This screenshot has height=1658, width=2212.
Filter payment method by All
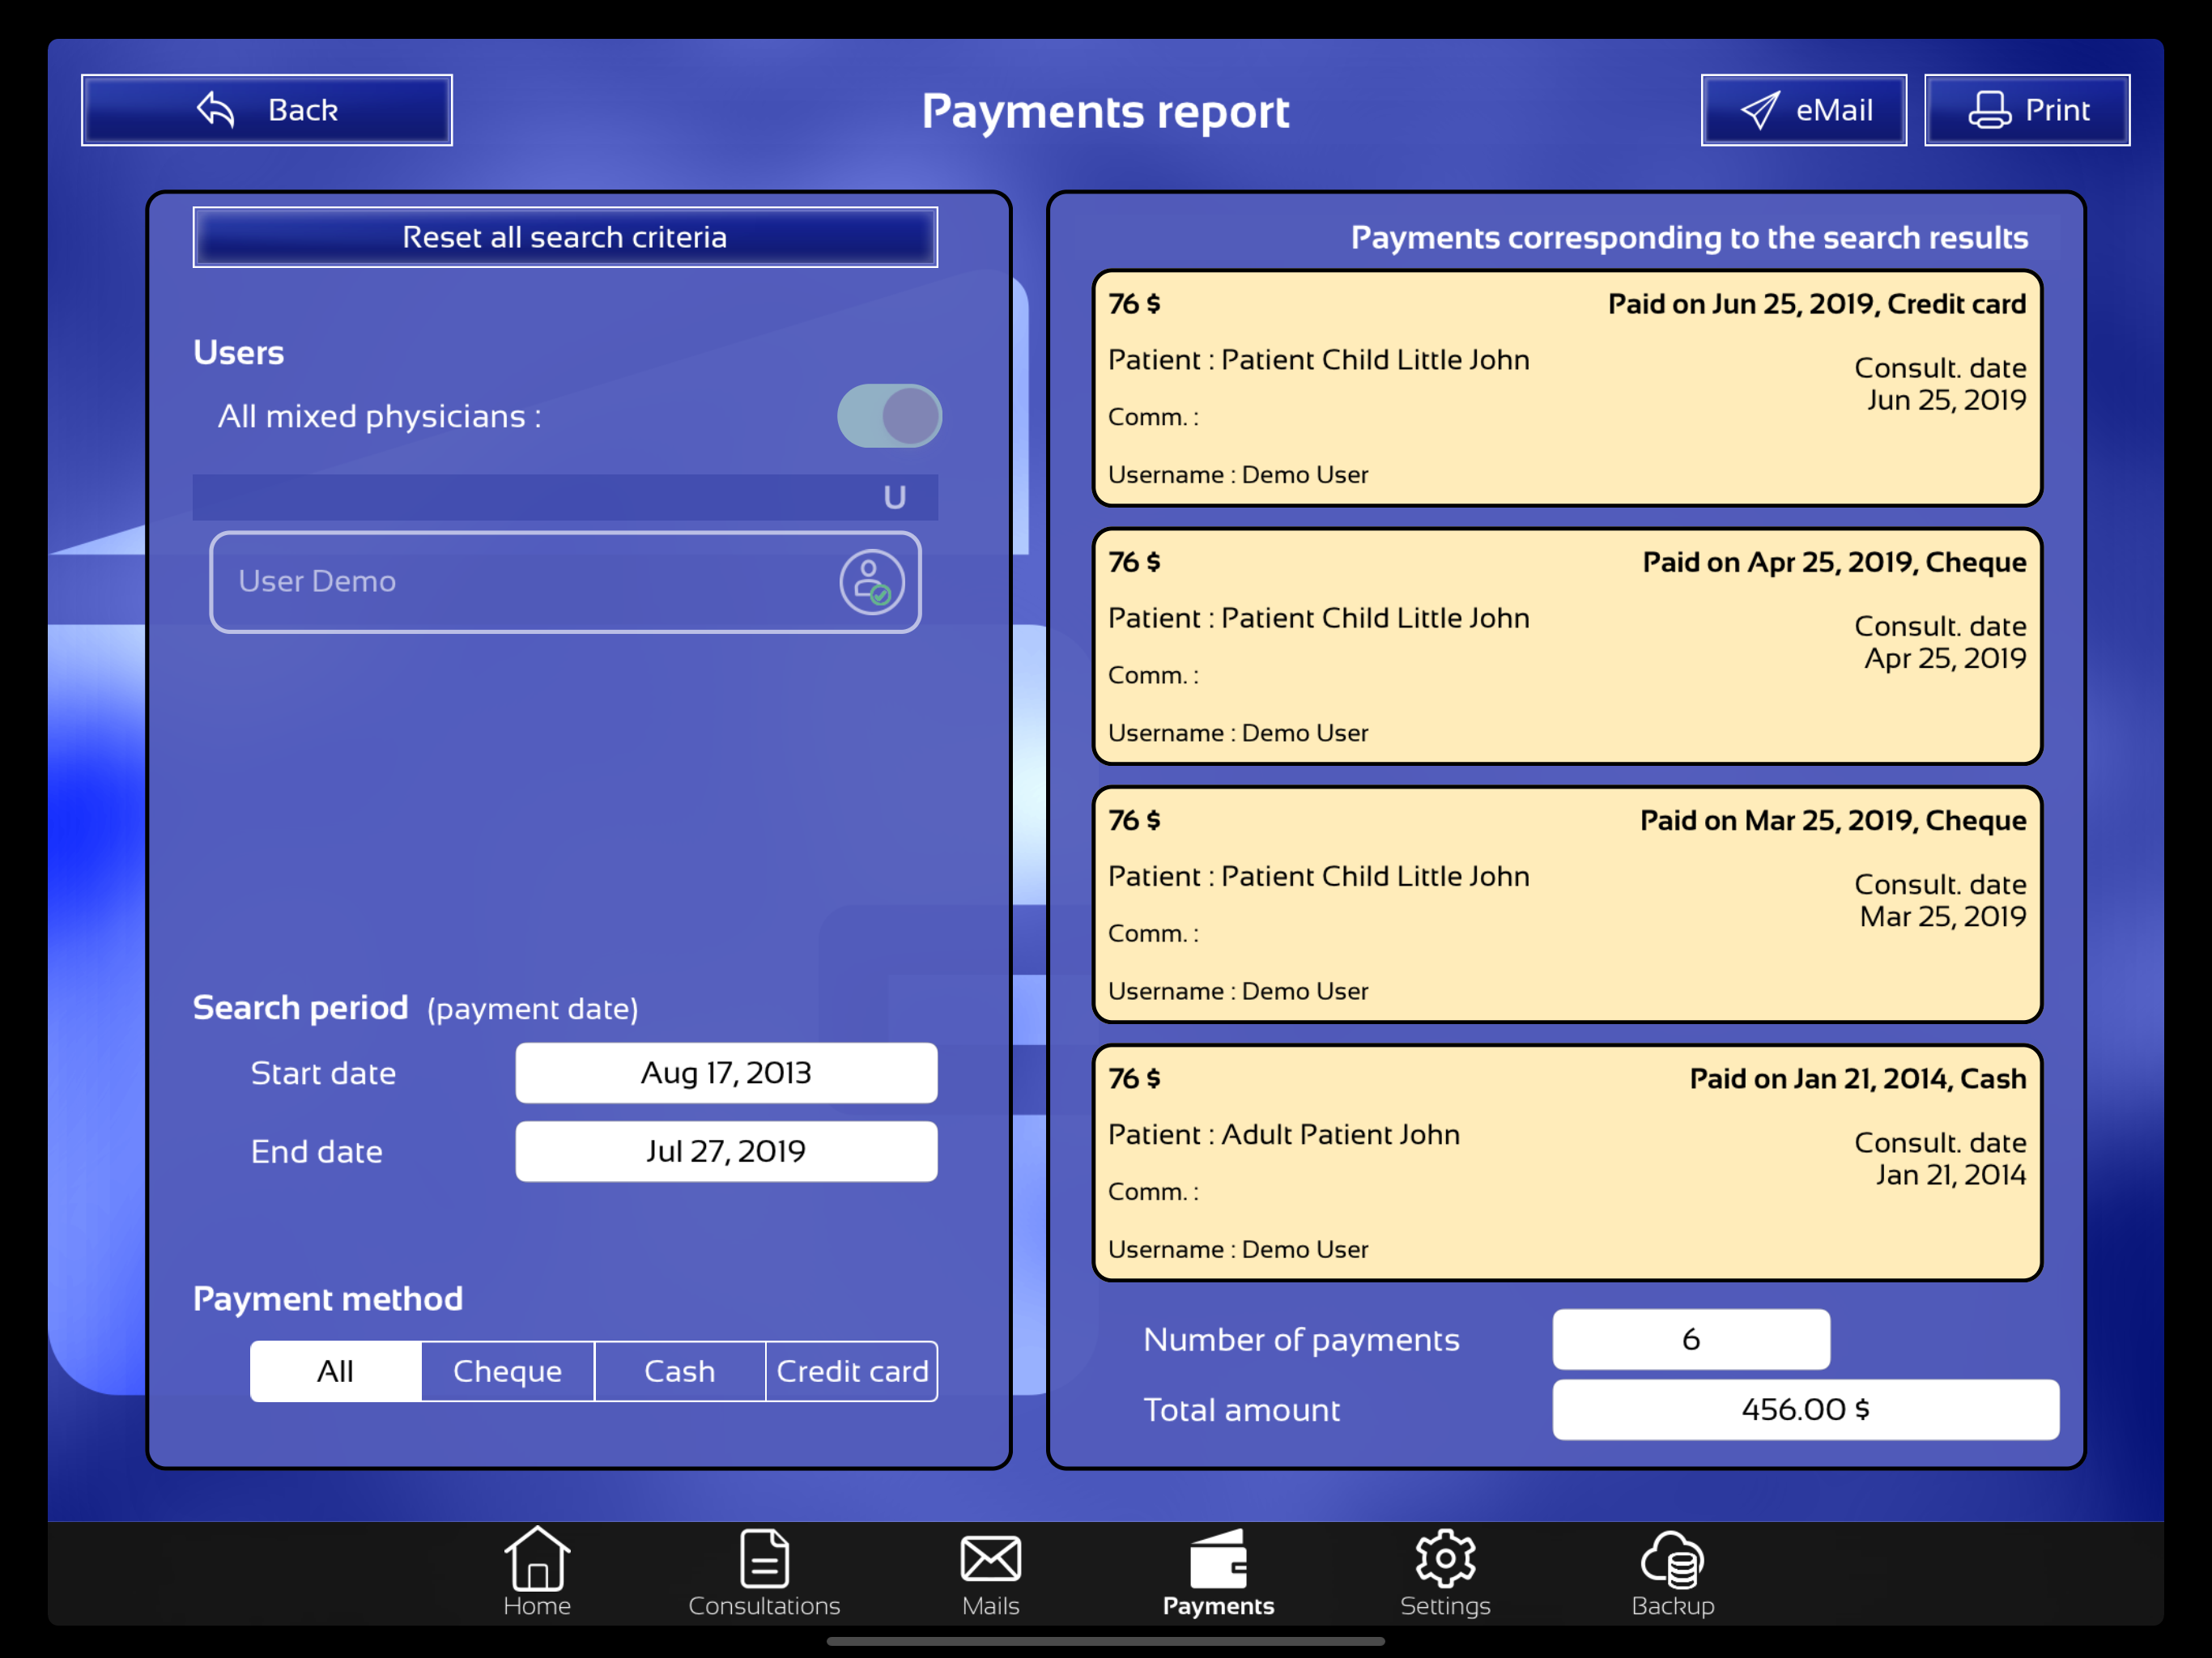pos(336,1371)
